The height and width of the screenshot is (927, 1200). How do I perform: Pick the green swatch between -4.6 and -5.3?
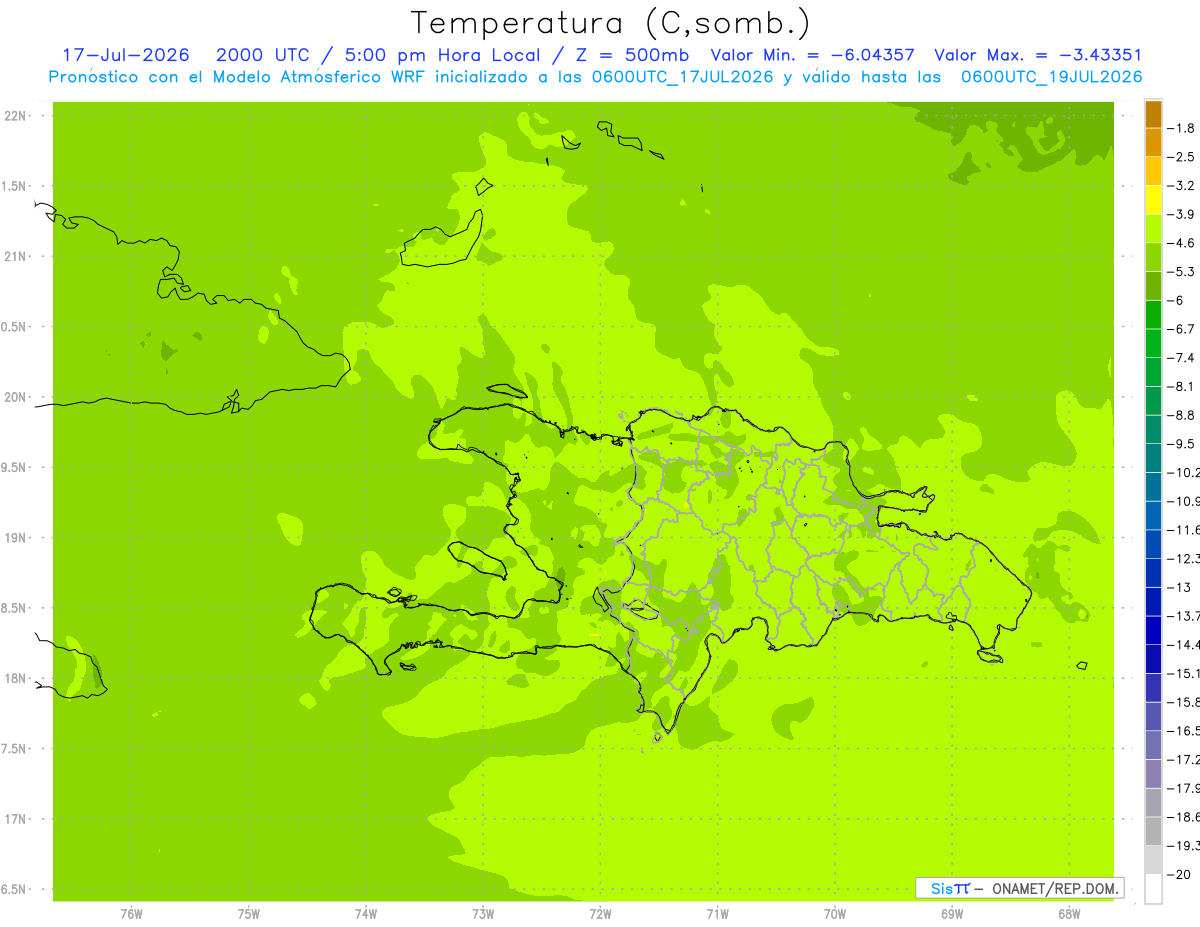(x=1153, y=258)
